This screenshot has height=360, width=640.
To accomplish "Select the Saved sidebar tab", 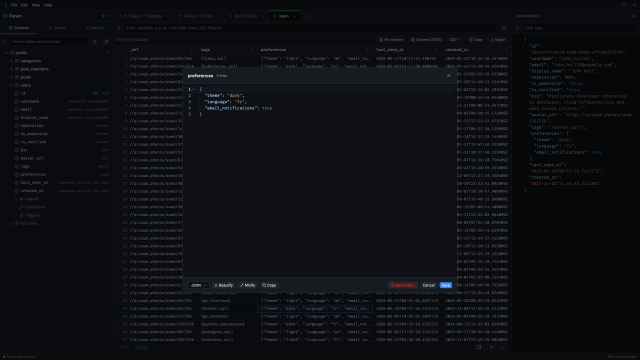I will [57, 28].
